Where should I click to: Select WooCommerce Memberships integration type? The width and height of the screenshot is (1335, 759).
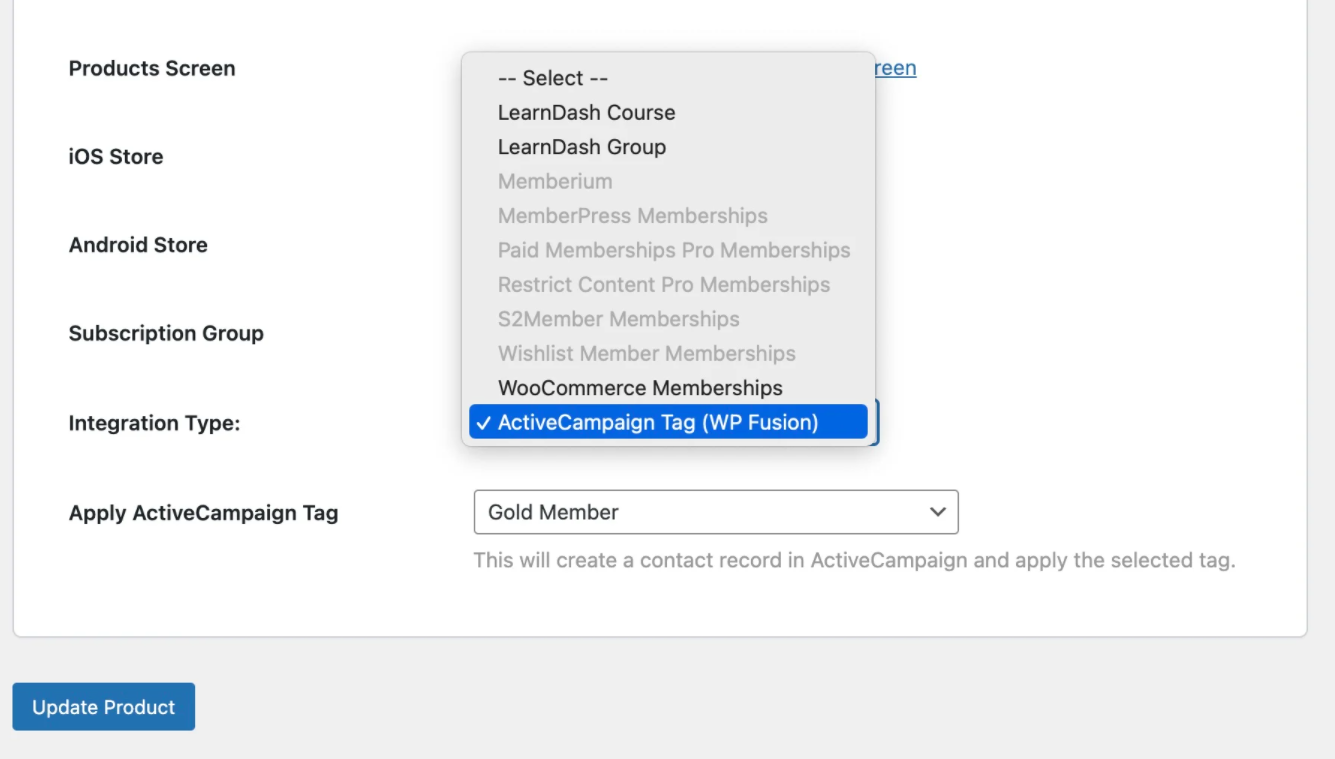(640, 388)
